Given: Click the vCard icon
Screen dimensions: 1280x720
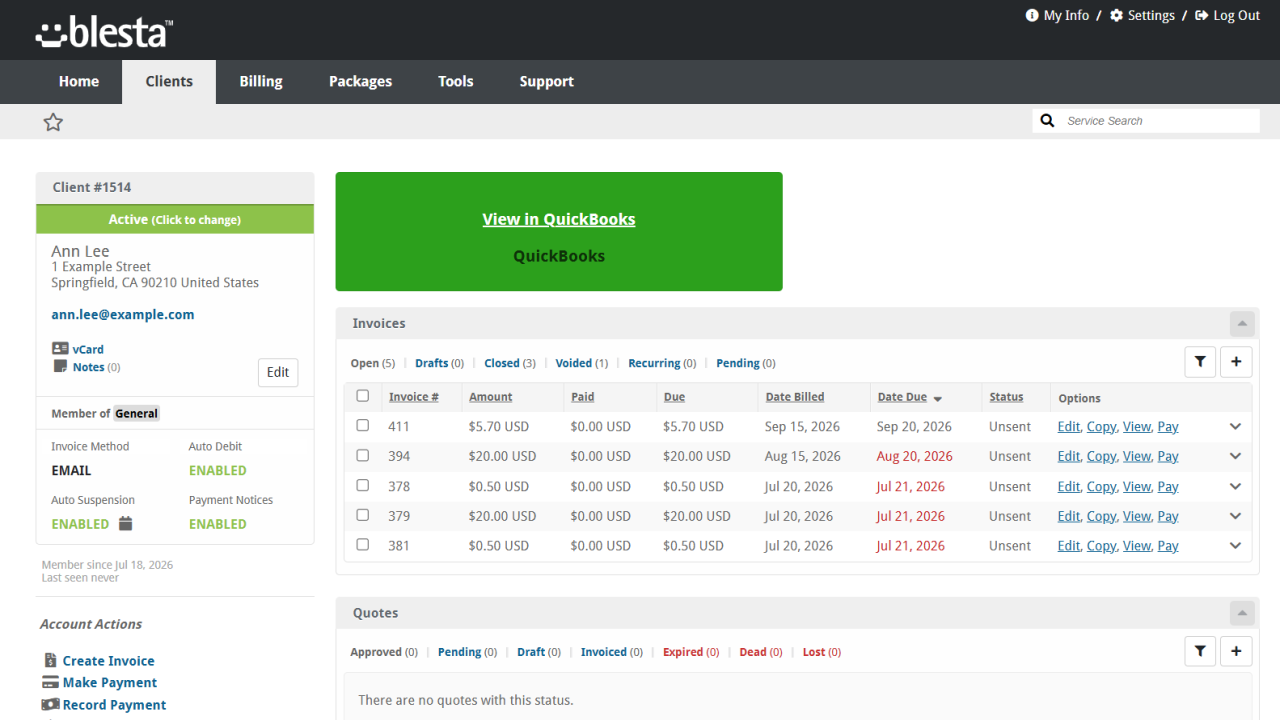Looking at the screenshot, I should 60,349.
